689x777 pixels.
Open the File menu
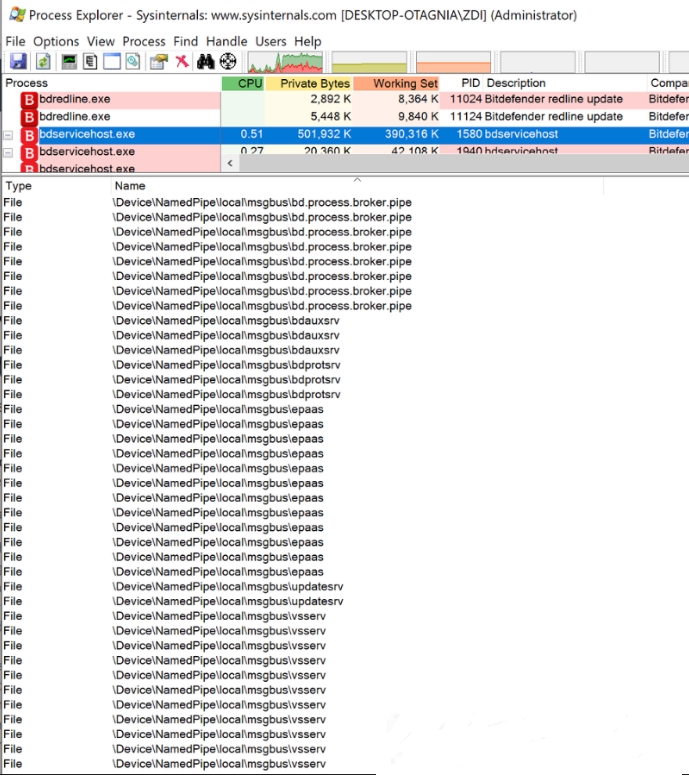tap(15, 42)
